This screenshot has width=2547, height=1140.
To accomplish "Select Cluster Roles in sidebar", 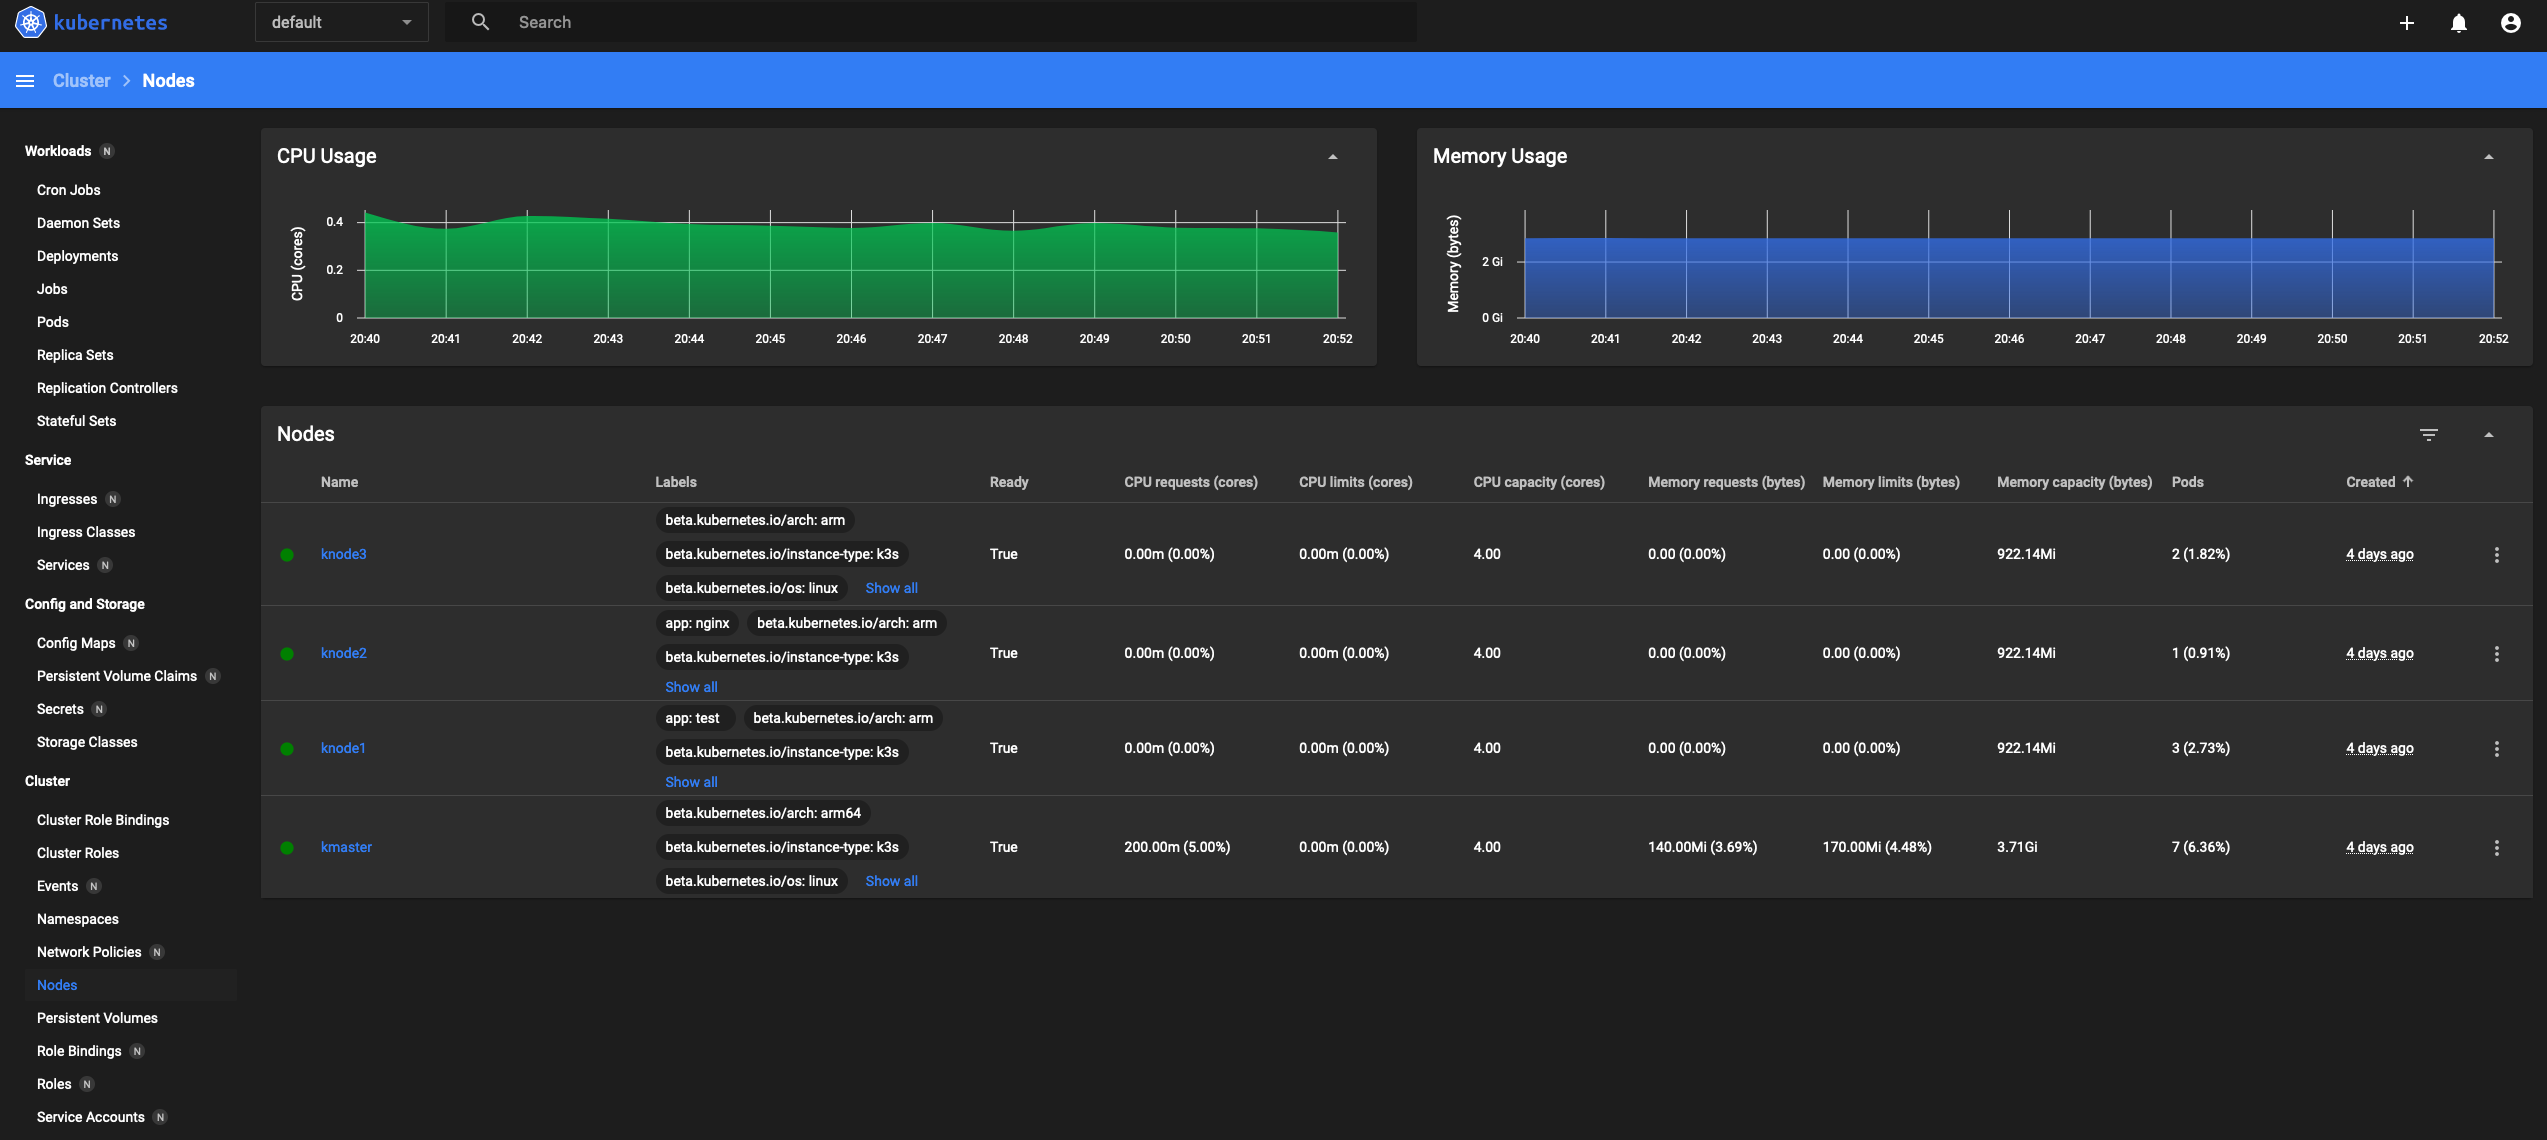I will click(78, 853).
